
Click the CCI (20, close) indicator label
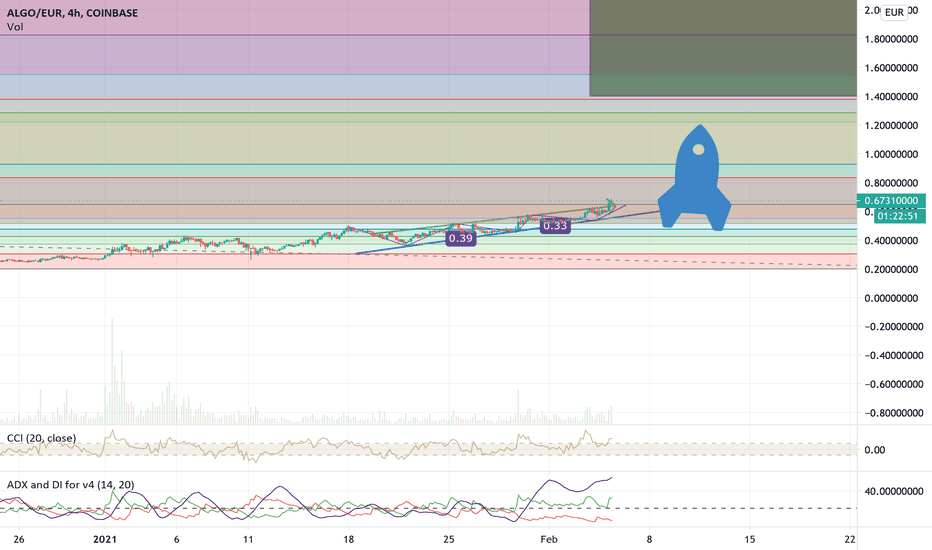click(41, 438)
